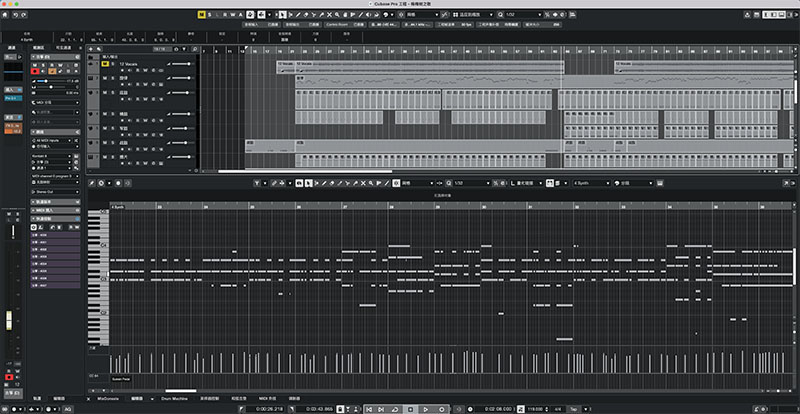Toggle the red Record Enable button in the Inspector
Image resolution: width=800 pixels, height=414 pixels.
[35, 71]
